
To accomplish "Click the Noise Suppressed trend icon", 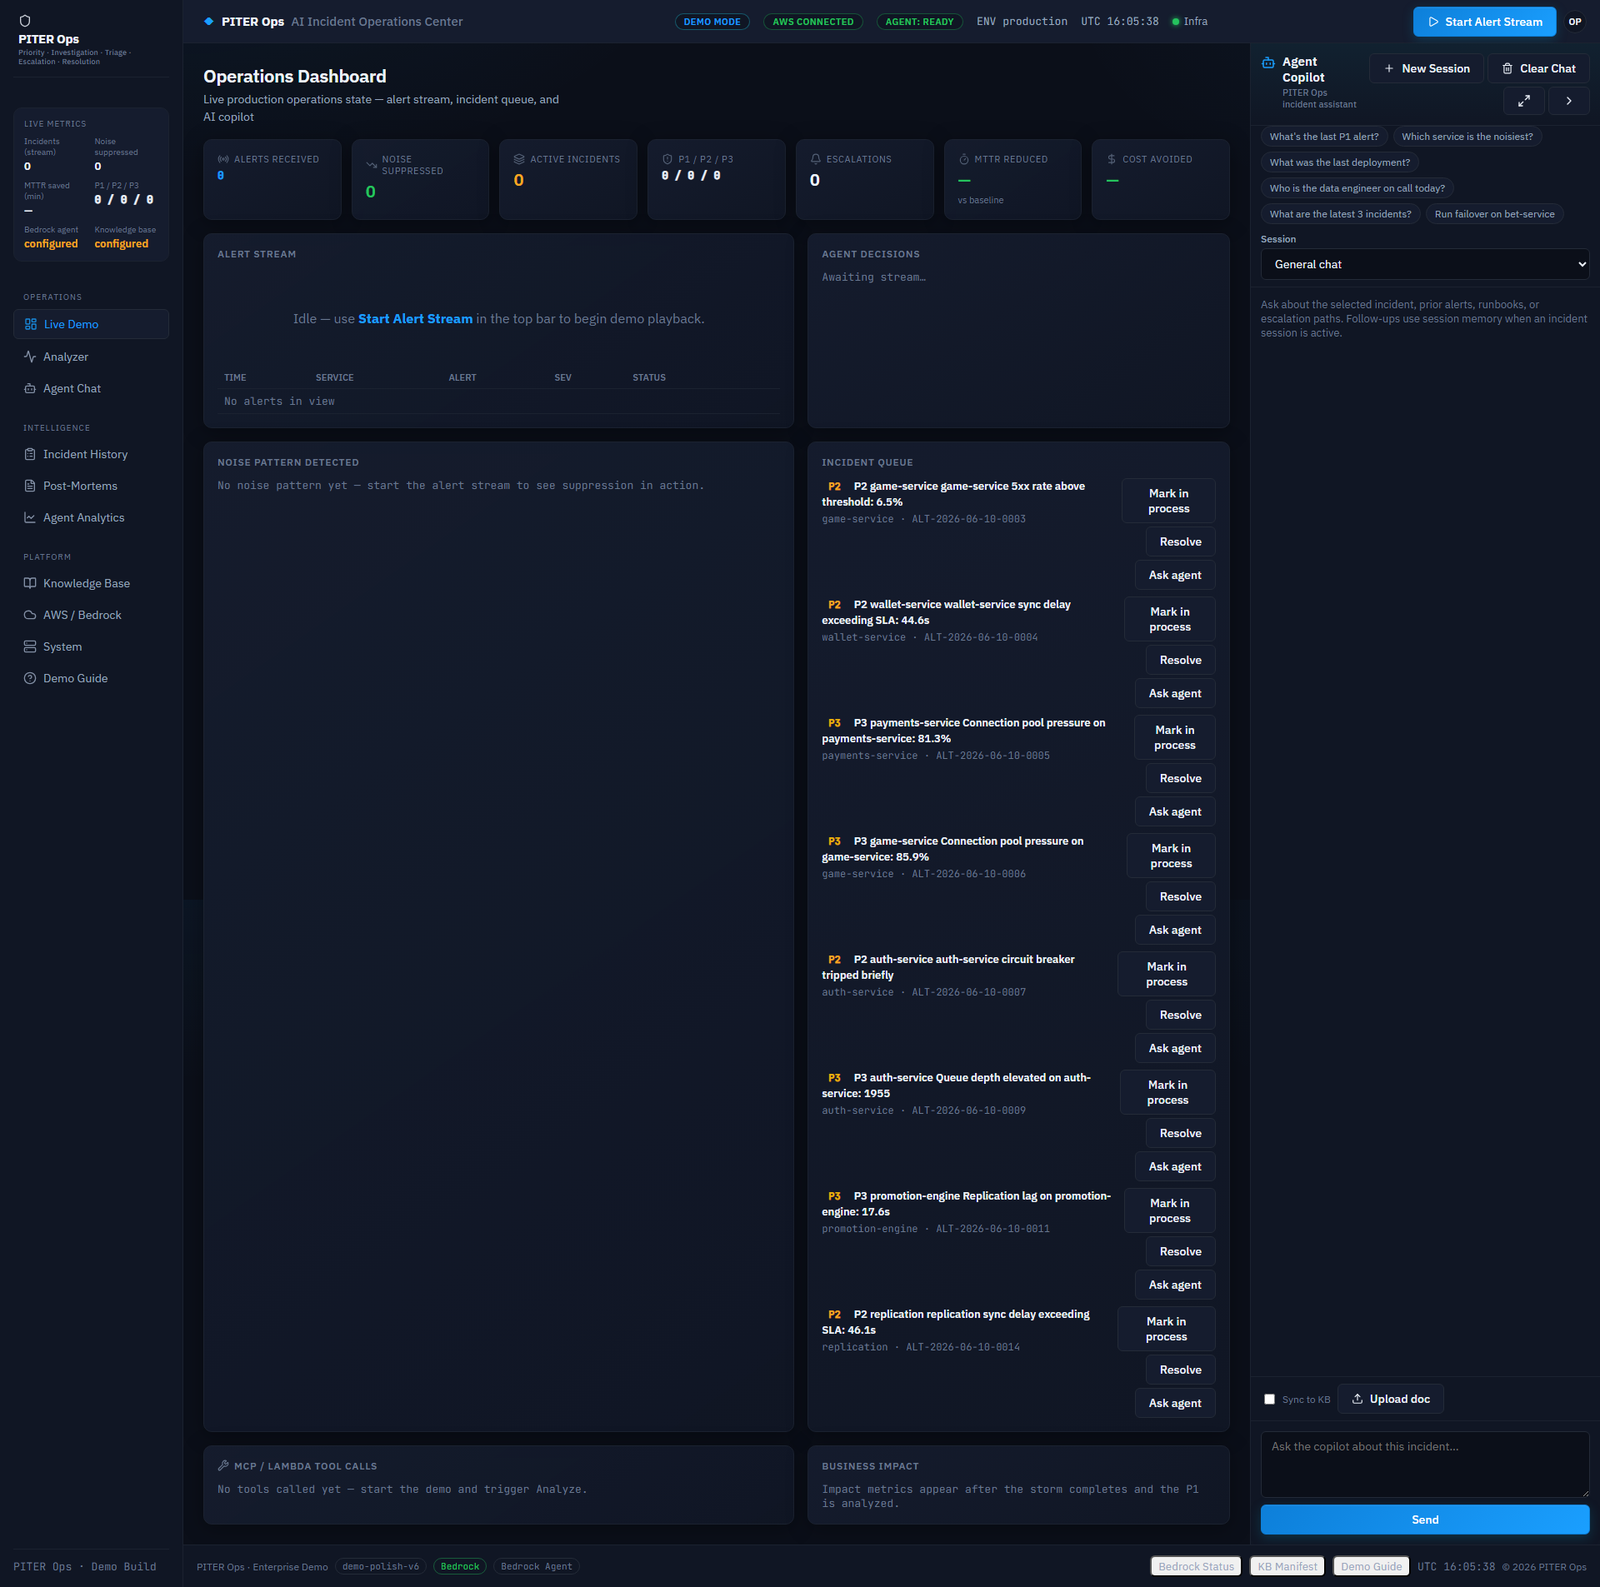I will coord(371,165).
